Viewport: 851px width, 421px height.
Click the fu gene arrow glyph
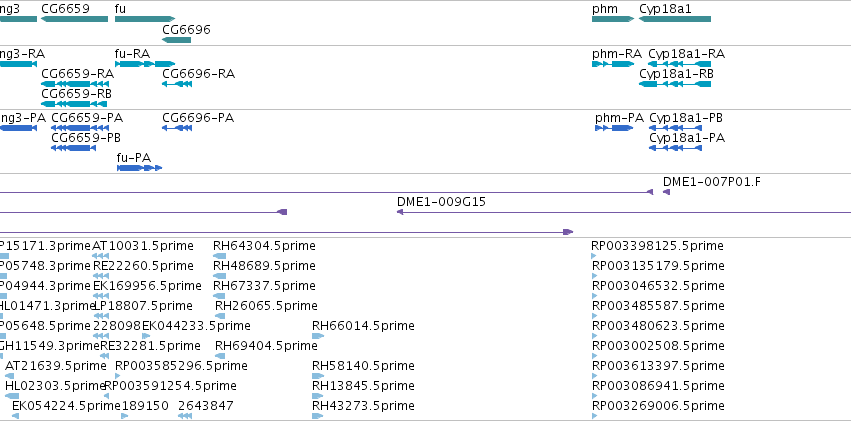145,19
